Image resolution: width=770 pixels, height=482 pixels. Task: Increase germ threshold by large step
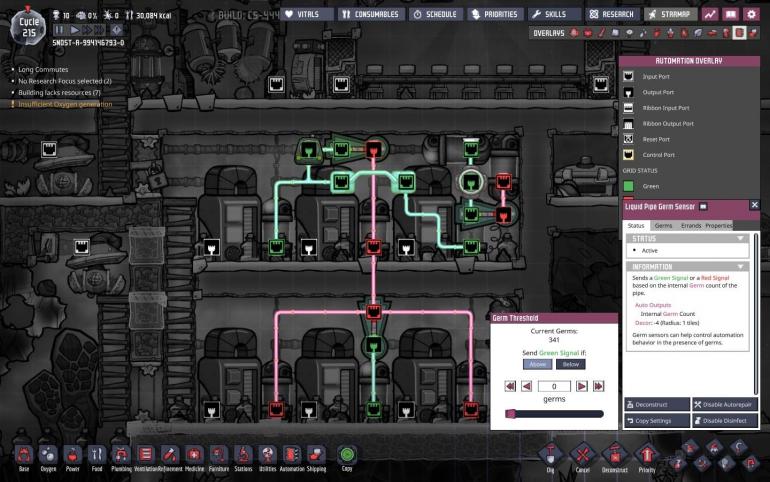point(598,386)
